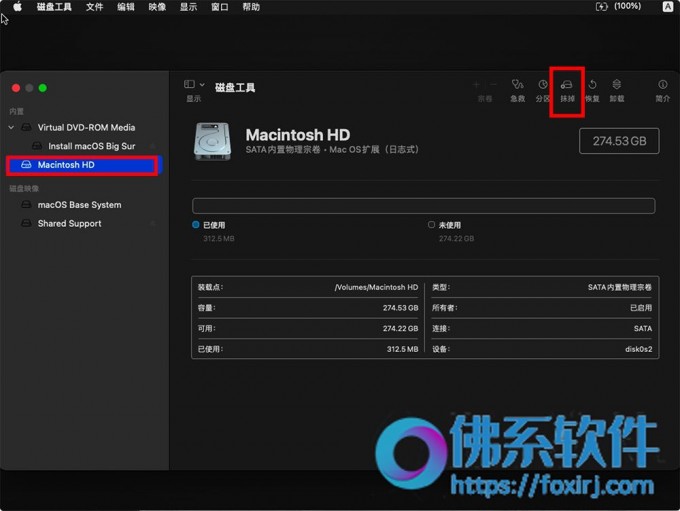
Task: Open the 窗口 menu
Action: [219, 7]
